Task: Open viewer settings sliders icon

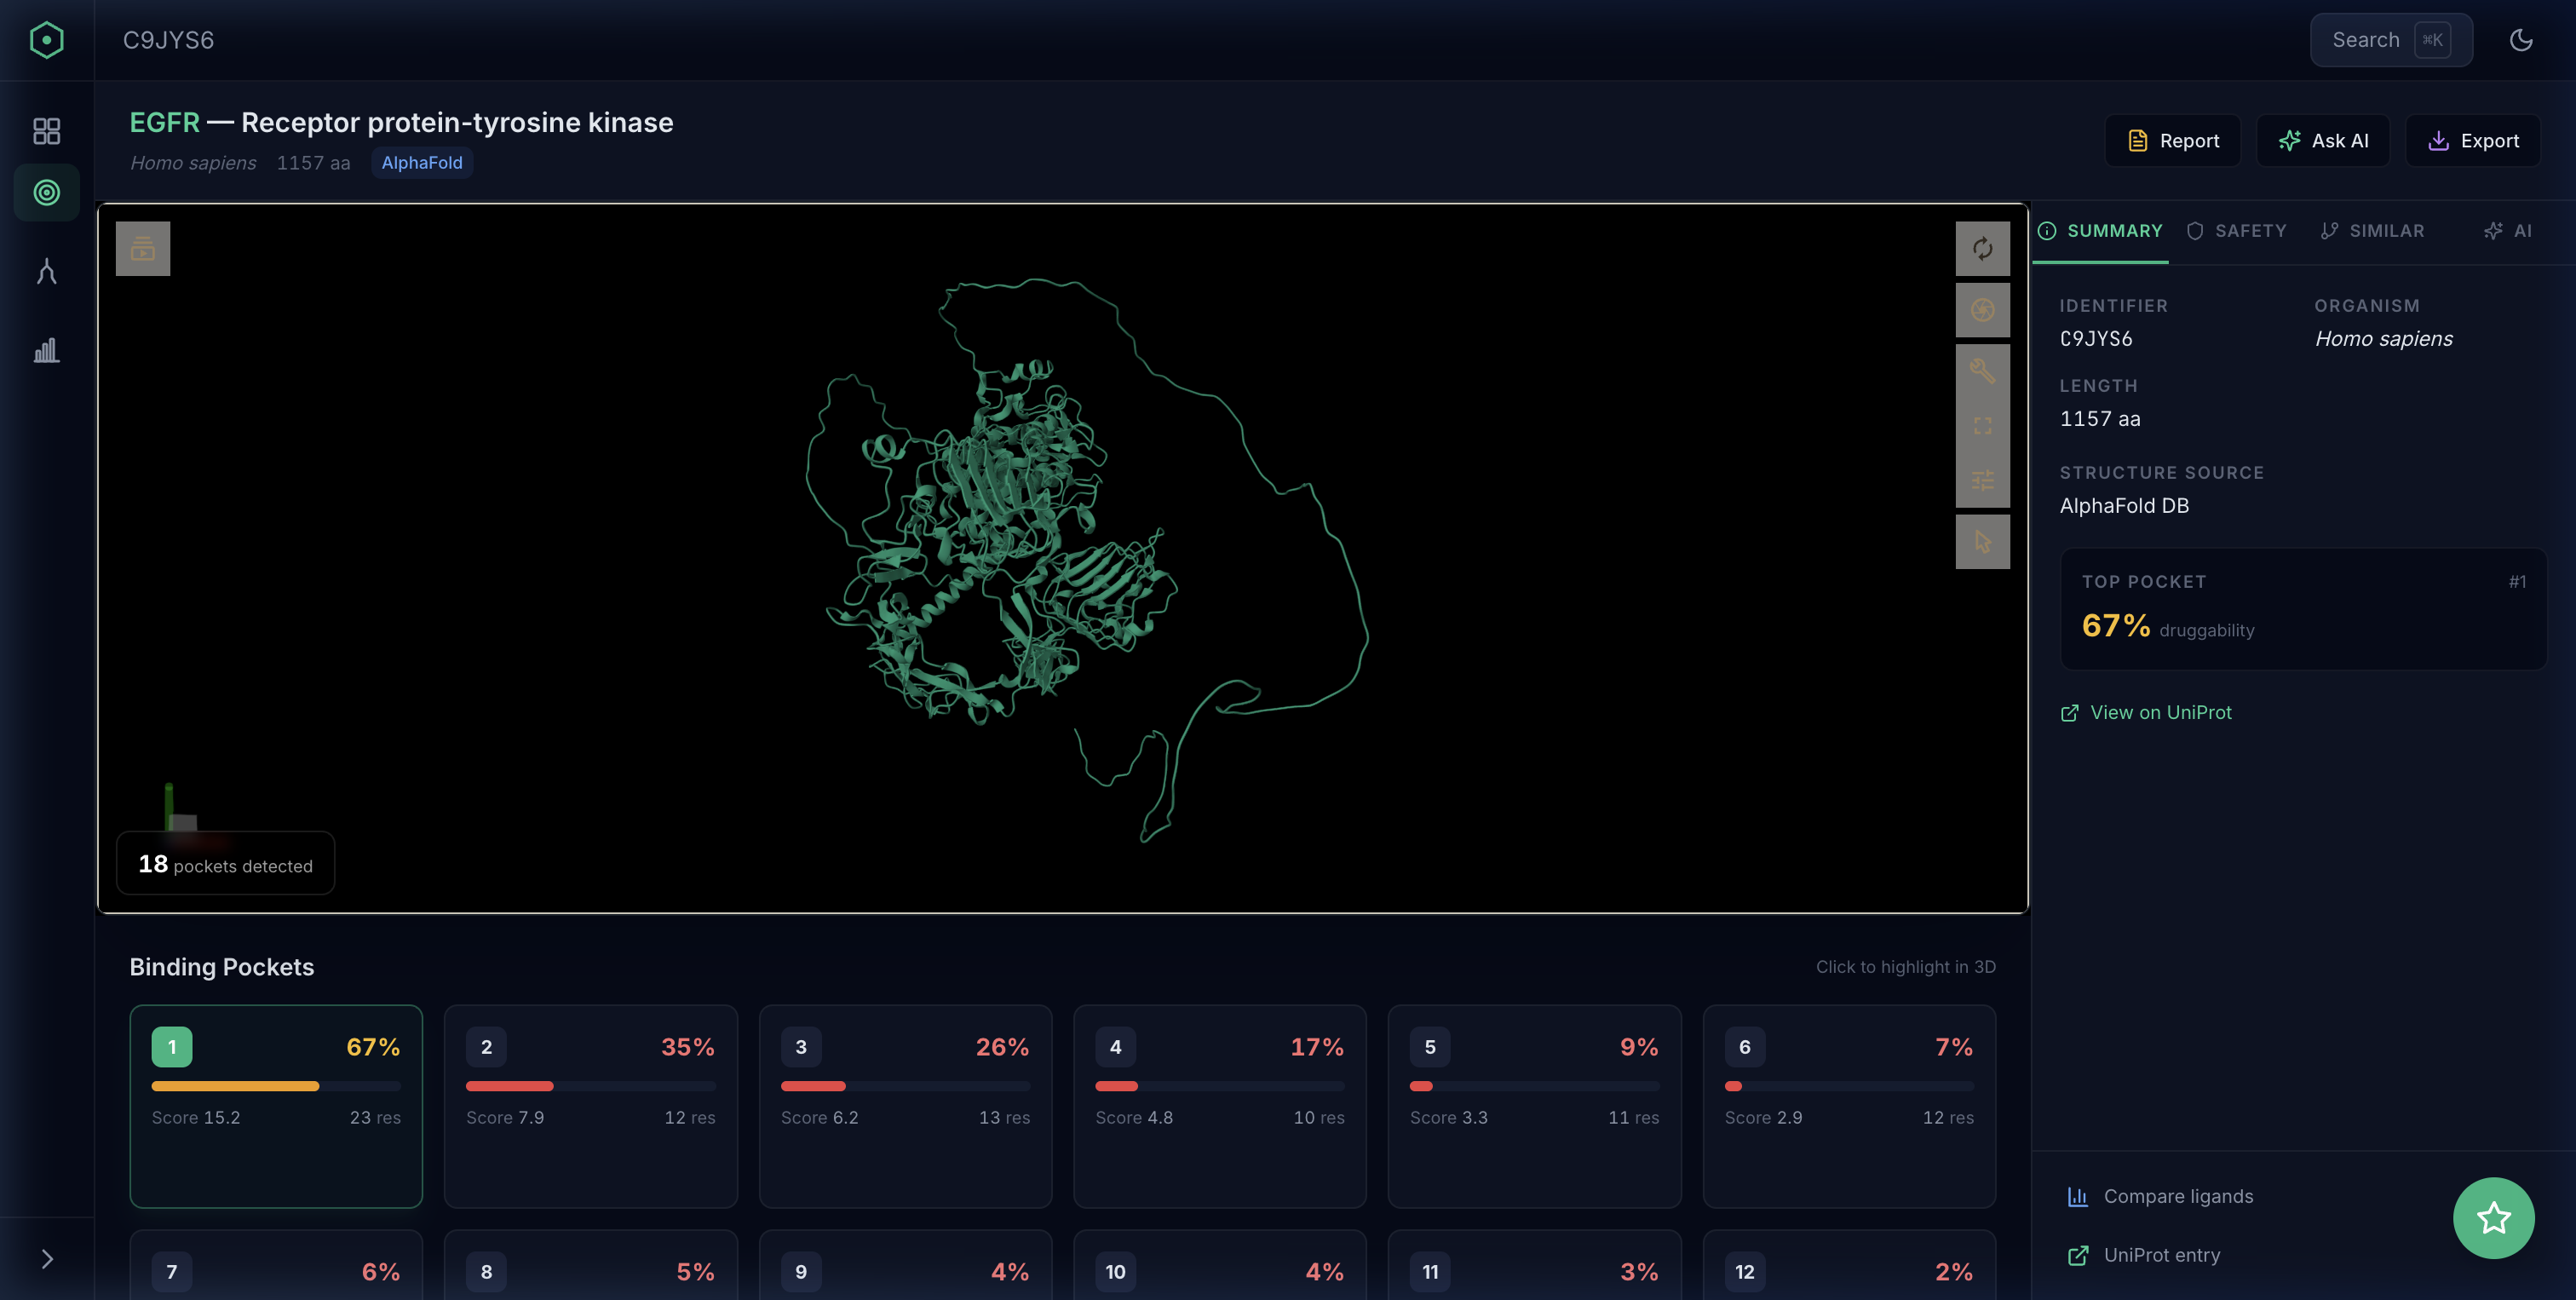Action: coord(1982,481)
